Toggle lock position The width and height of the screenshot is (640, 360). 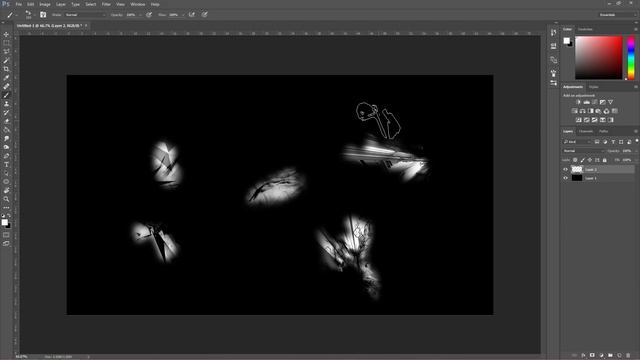(590, 160)
